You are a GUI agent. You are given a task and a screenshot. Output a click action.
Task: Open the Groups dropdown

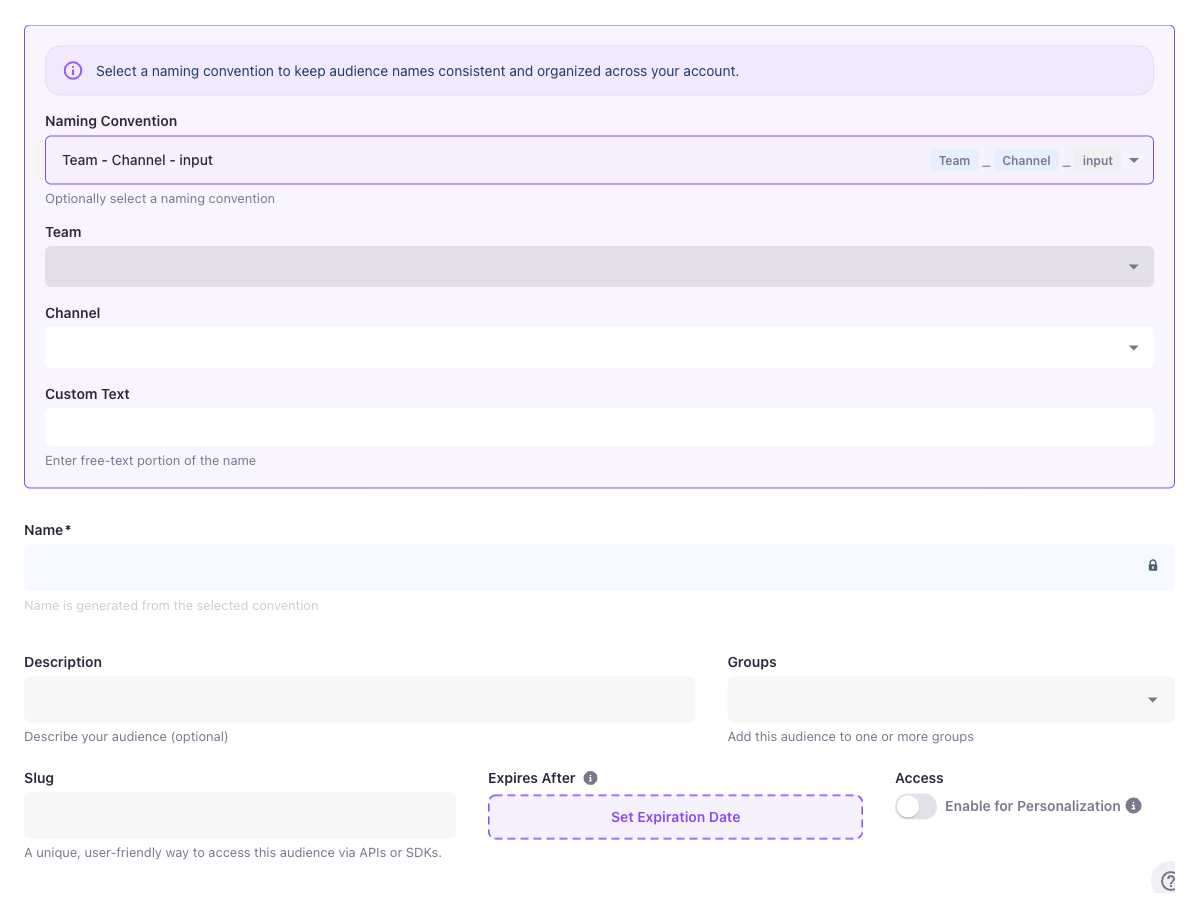950,699
